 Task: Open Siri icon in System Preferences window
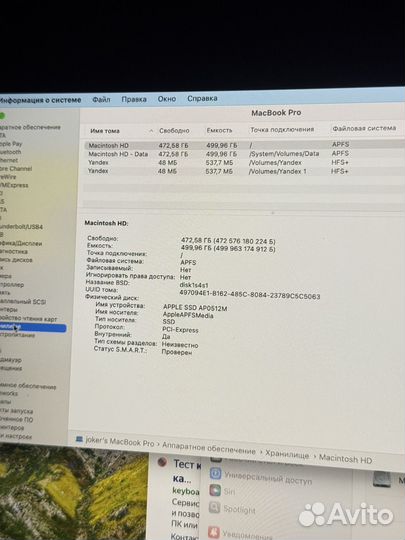click(215, 490)
